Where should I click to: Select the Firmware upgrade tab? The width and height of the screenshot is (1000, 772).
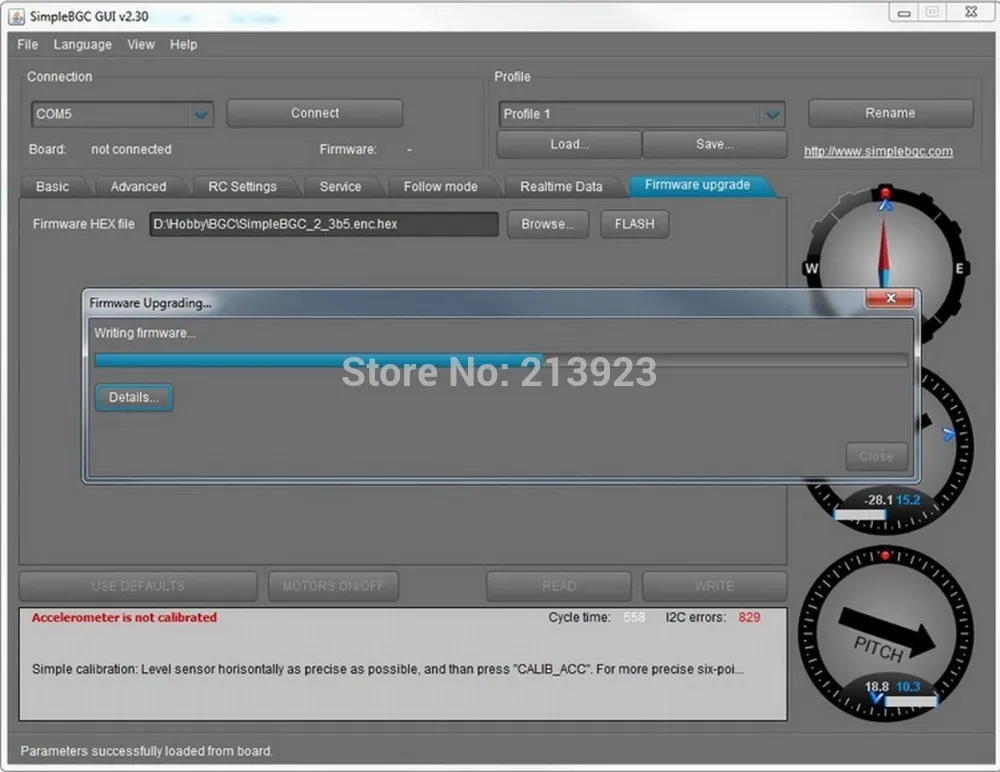[698, 185]
